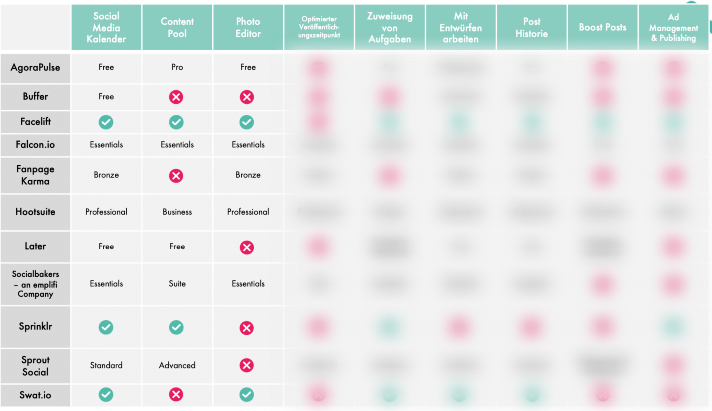Click the red X for Buffer Photo Editor
Image resolution: width=712 pixels, height=411 pixels.
pos(247,97)
